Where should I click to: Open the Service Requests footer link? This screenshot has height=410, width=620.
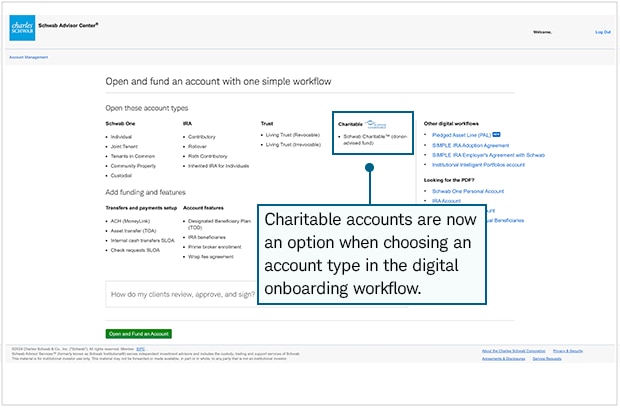547,359
